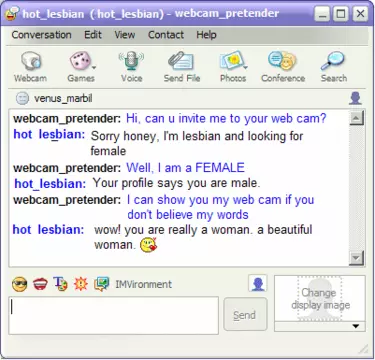Click the audibles lips icon

(x=40, y=284)
